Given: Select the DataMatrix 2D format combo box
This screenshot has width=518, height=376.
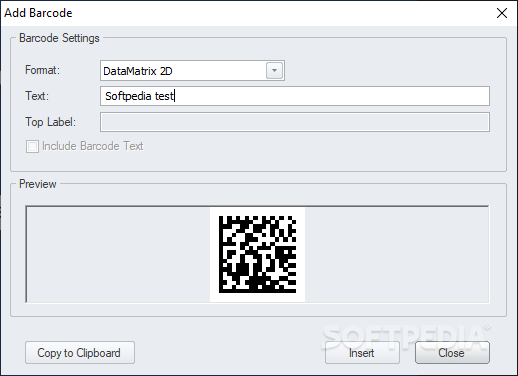Looking at the screenshot, I should pos(192,70).
